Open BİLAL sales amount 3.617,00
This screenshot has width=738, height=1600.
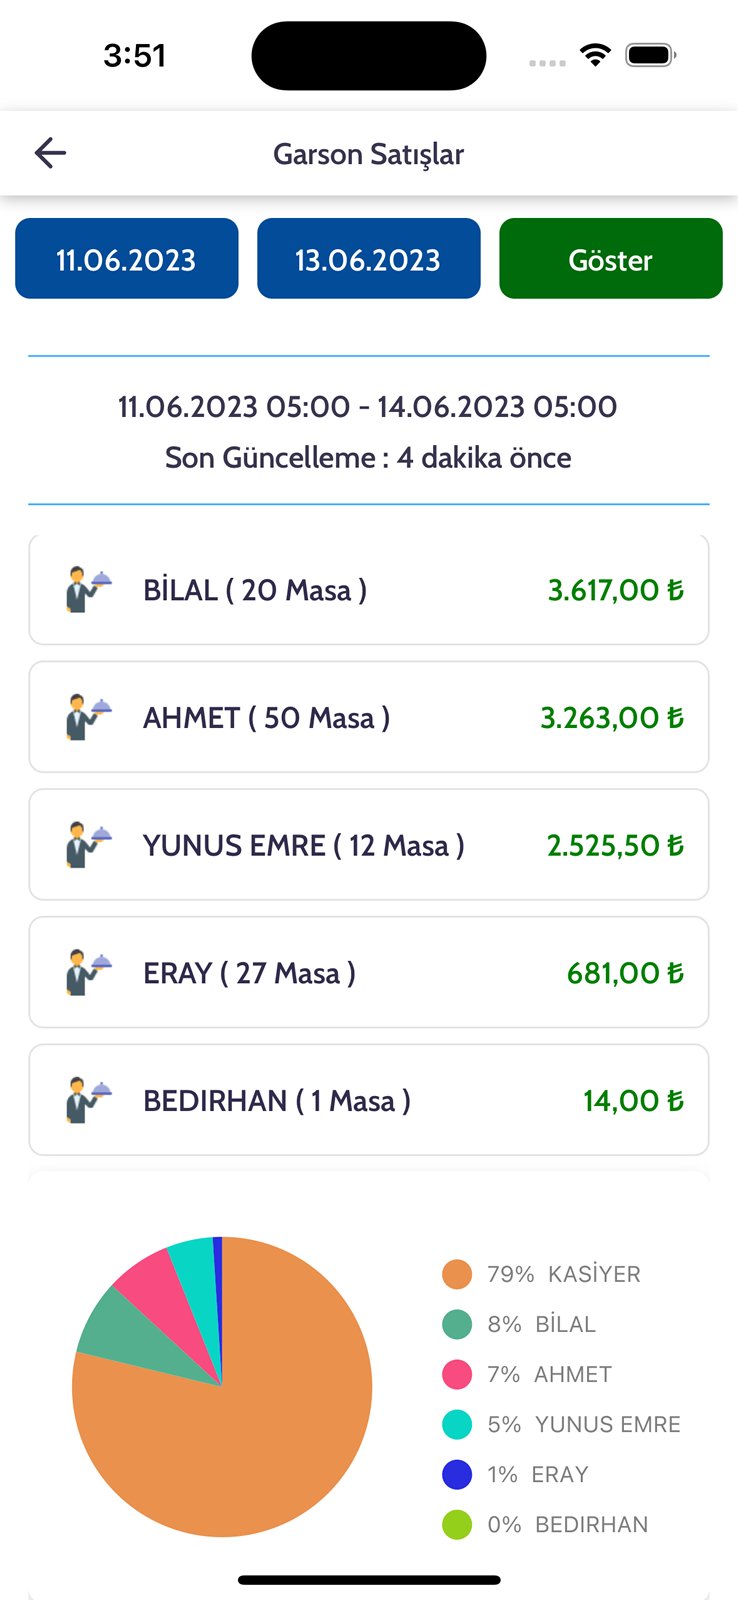click(x=615, y=590)
